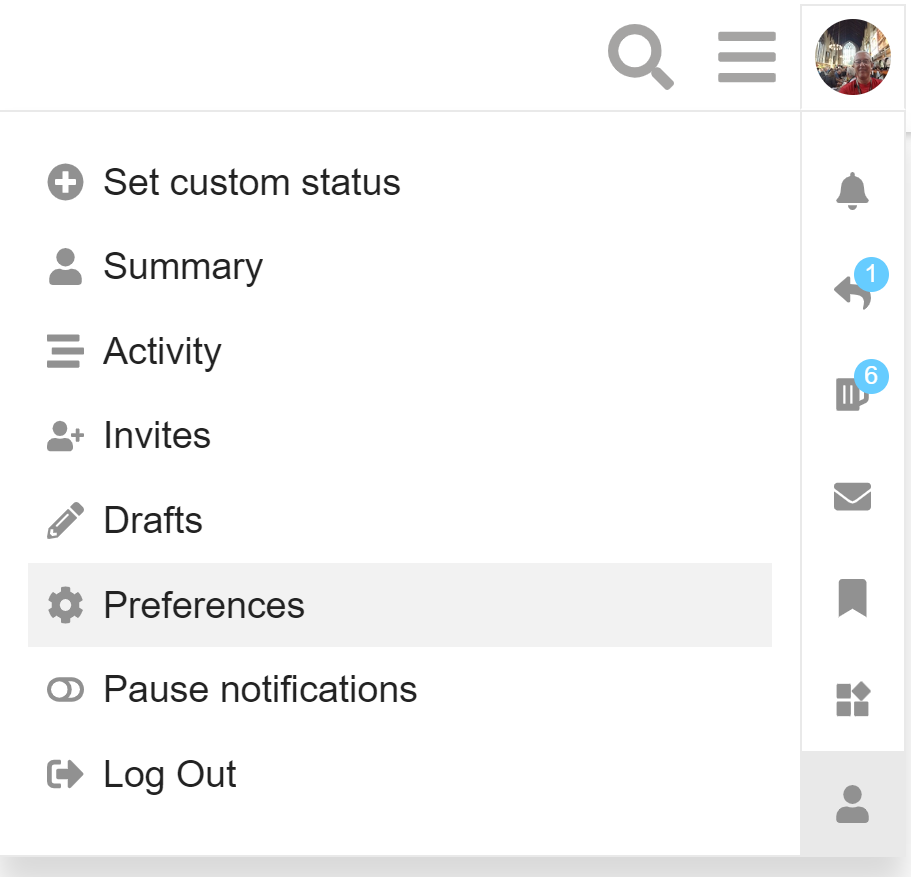Screen dimensions: 911x877
Task: Show the bookmarks tab
Action: click(852, 598)
